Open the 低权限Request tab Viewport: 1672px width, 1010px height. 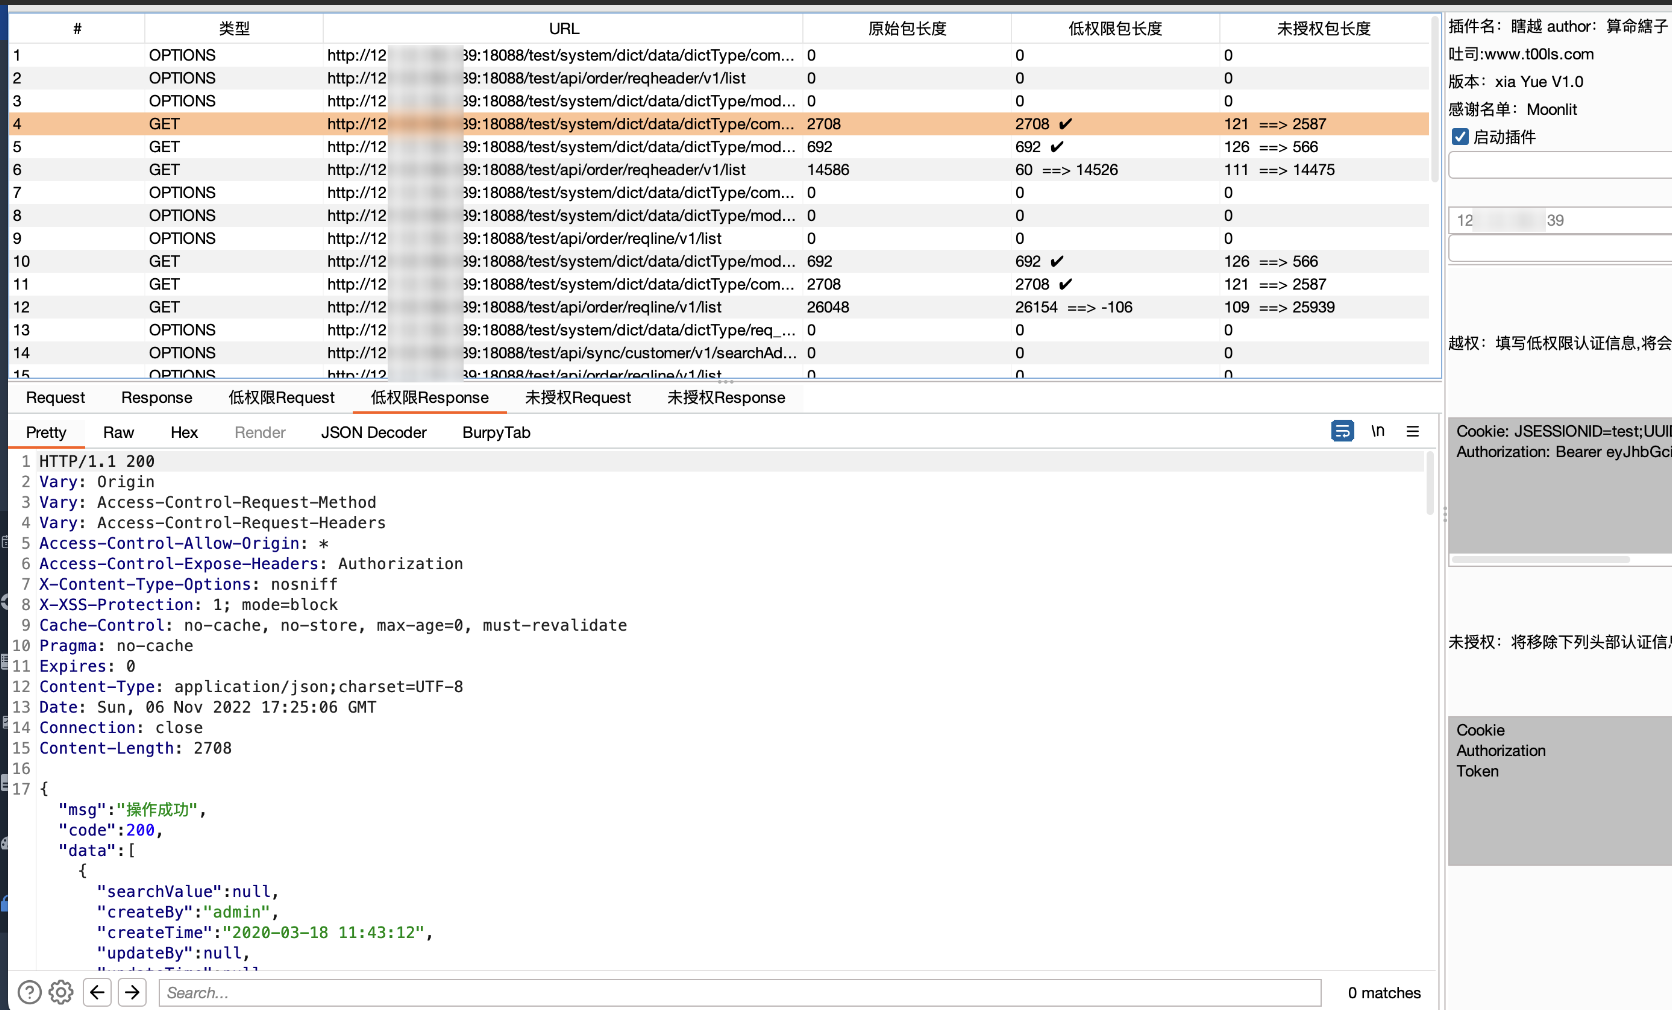[x=282, y=398]
